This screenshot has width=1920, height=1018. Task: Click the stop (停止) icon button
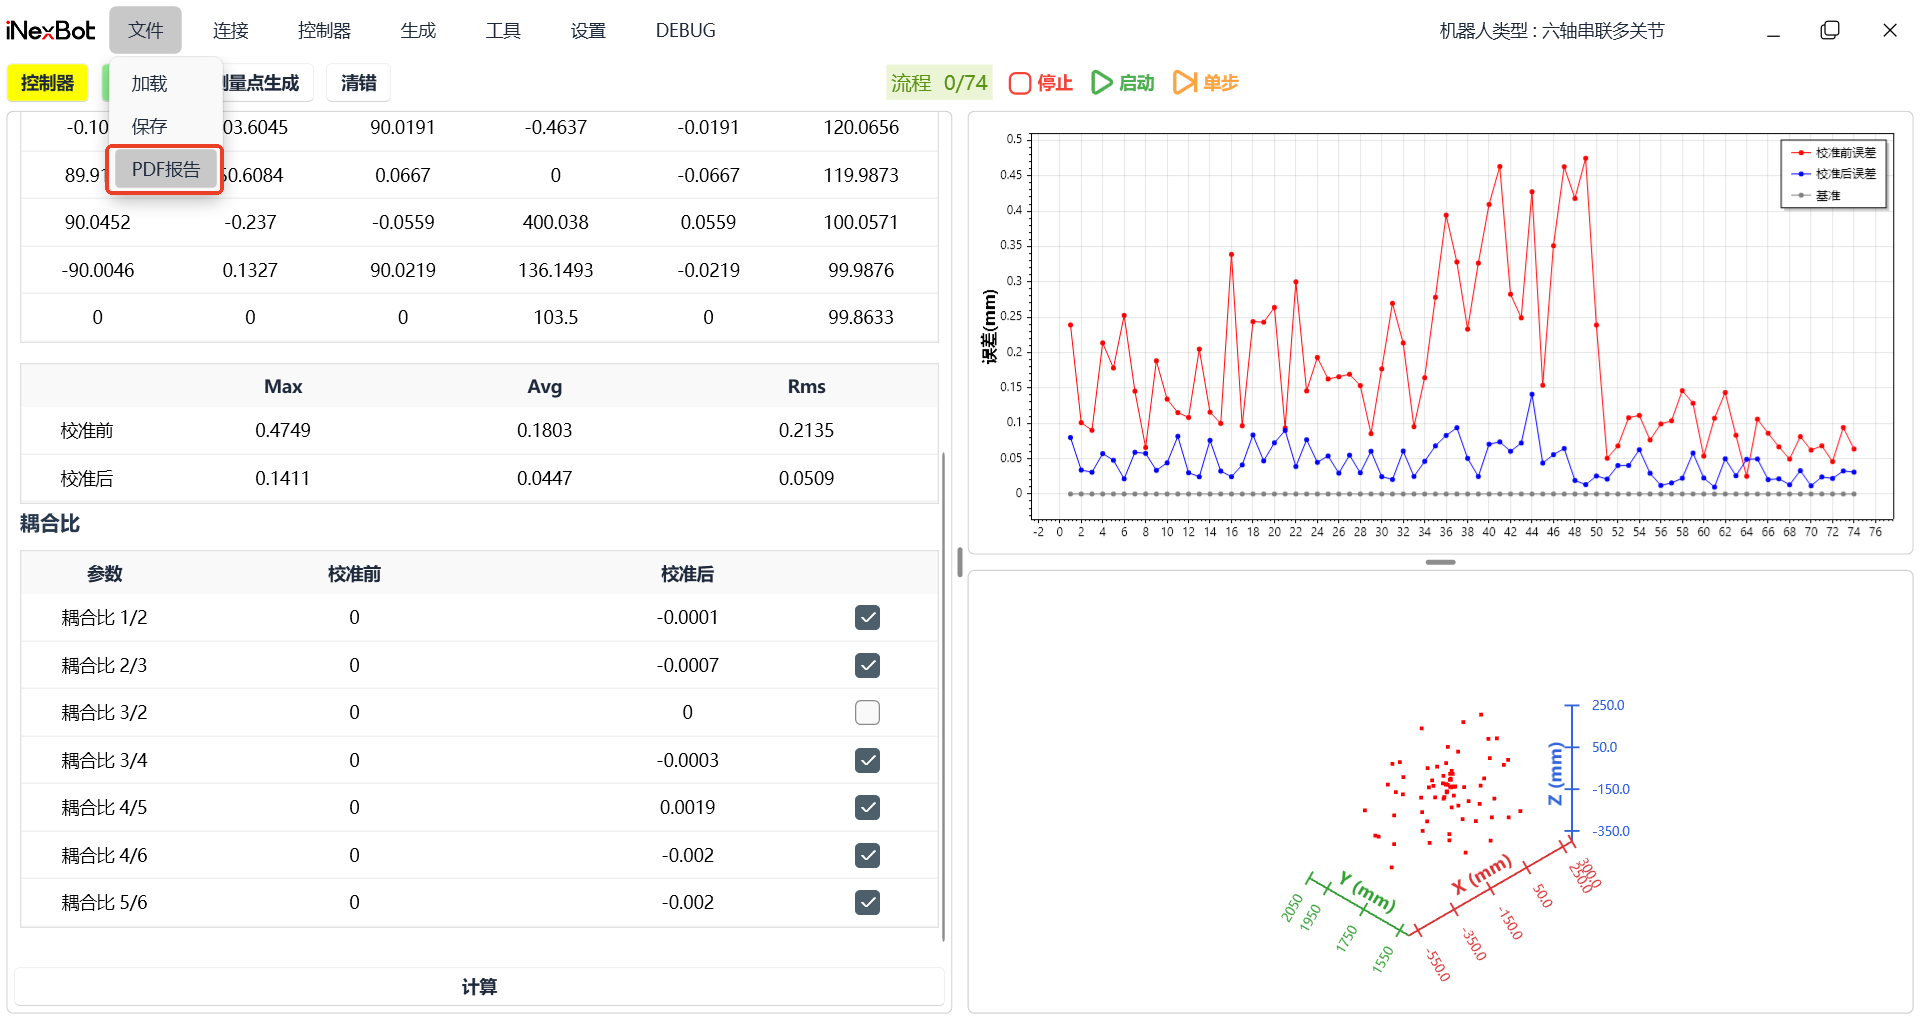tap(1019, 83)
